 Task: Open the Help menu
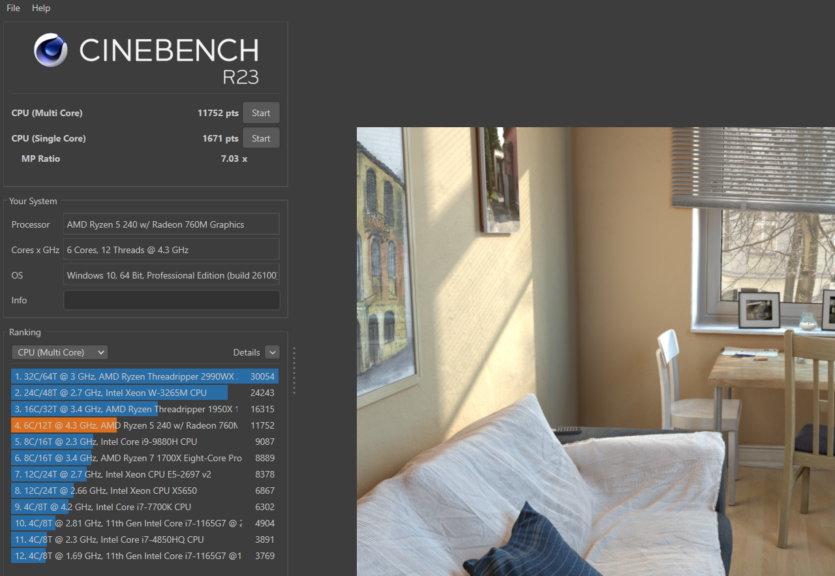(x=41, y=8)
